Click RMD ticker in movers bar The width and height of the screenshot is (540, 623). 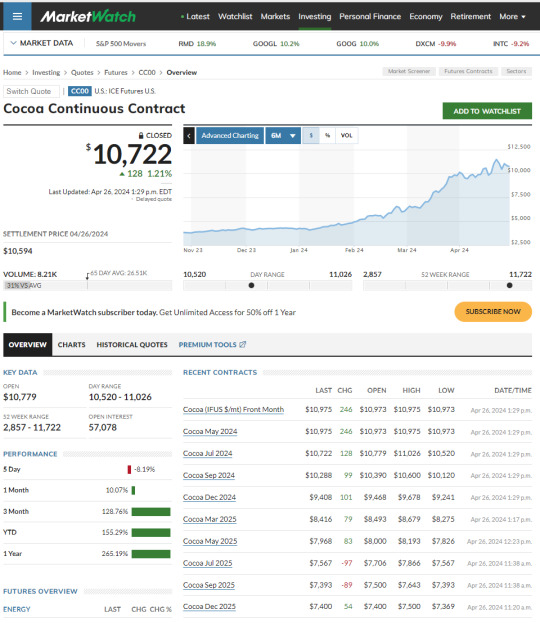pos(197,43)
